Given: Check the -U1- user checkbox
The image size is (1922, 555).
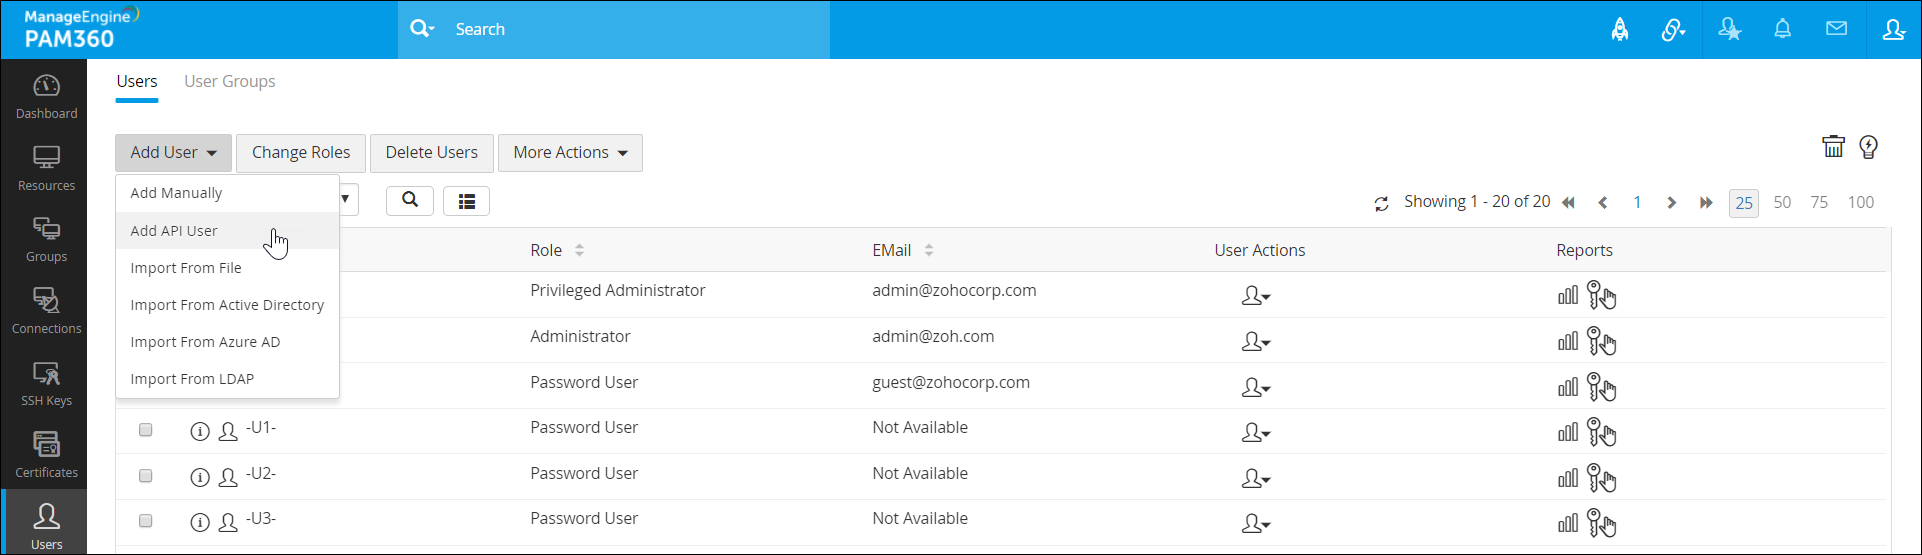Looking at the screenshot, I should [146, 430].
